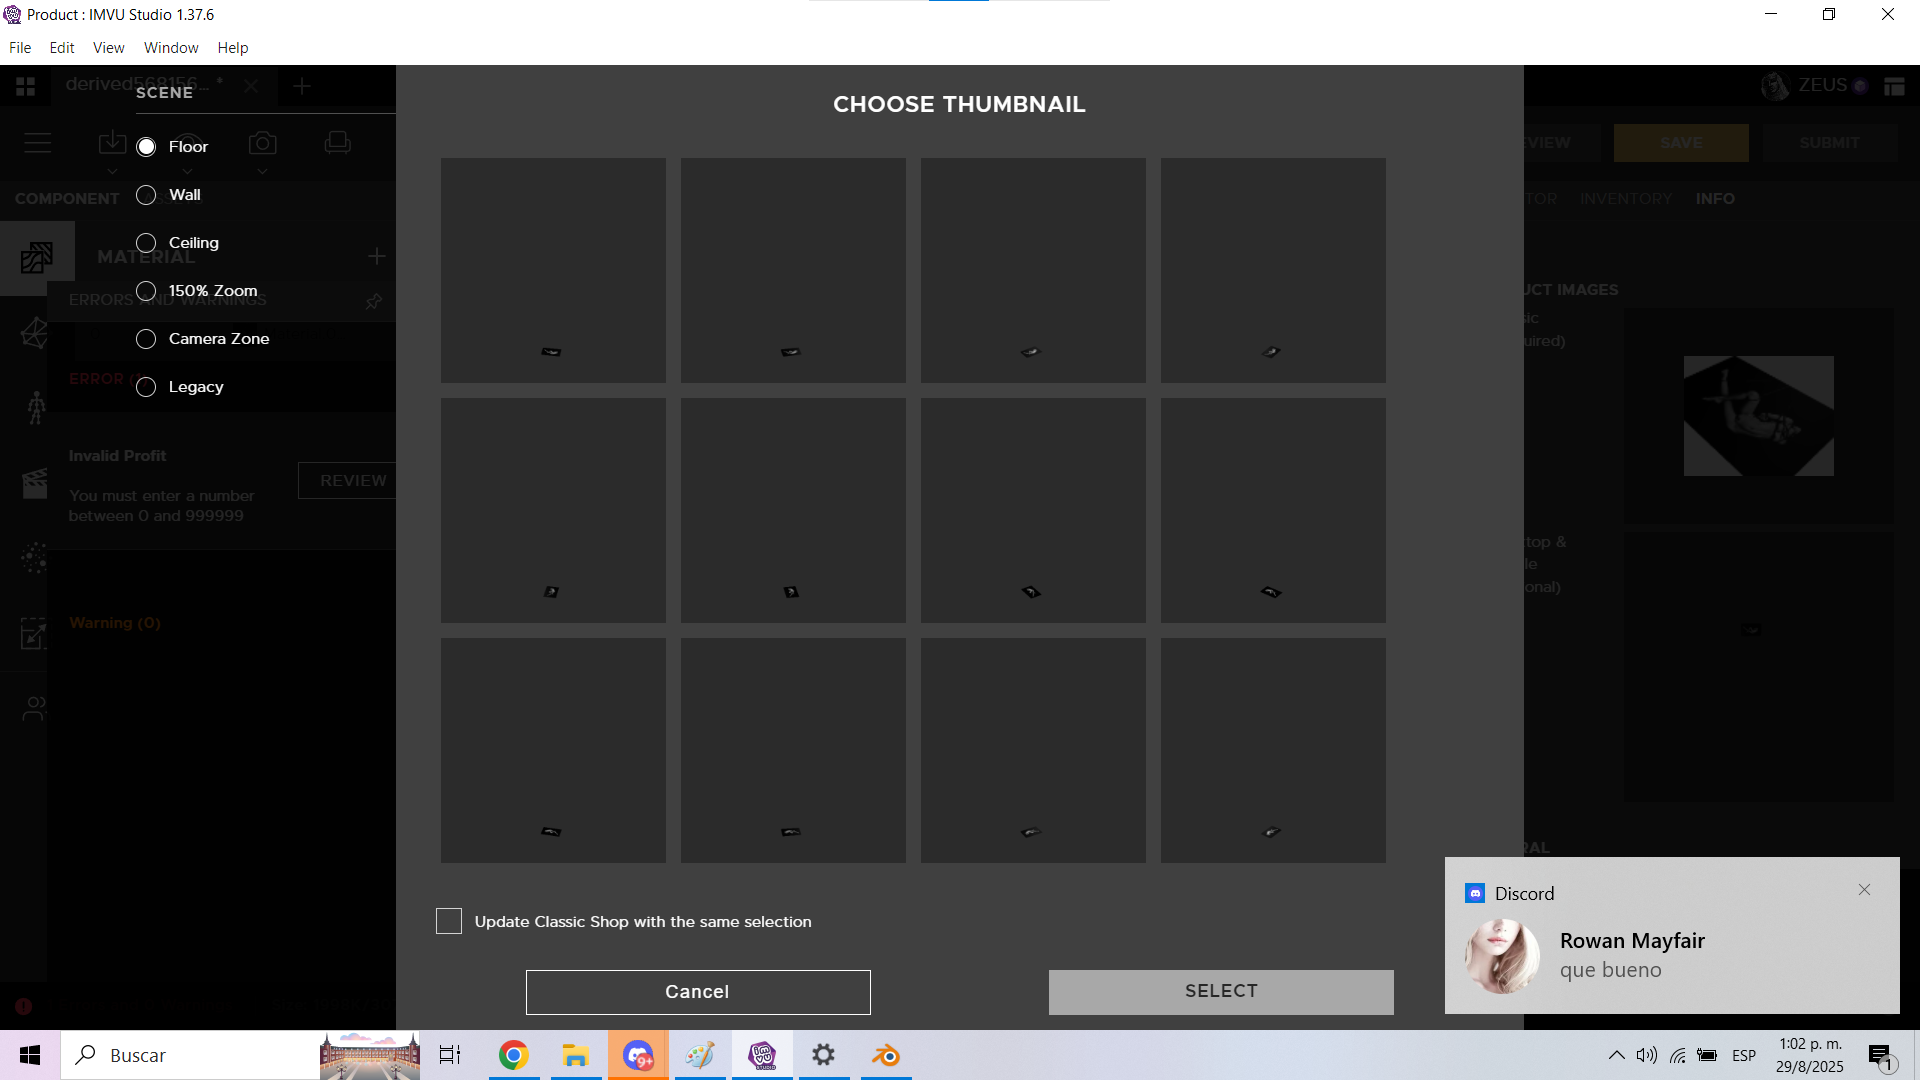Expand the chevron under camera icon
Screen dimensions: 1920x1080
[263, 172]
